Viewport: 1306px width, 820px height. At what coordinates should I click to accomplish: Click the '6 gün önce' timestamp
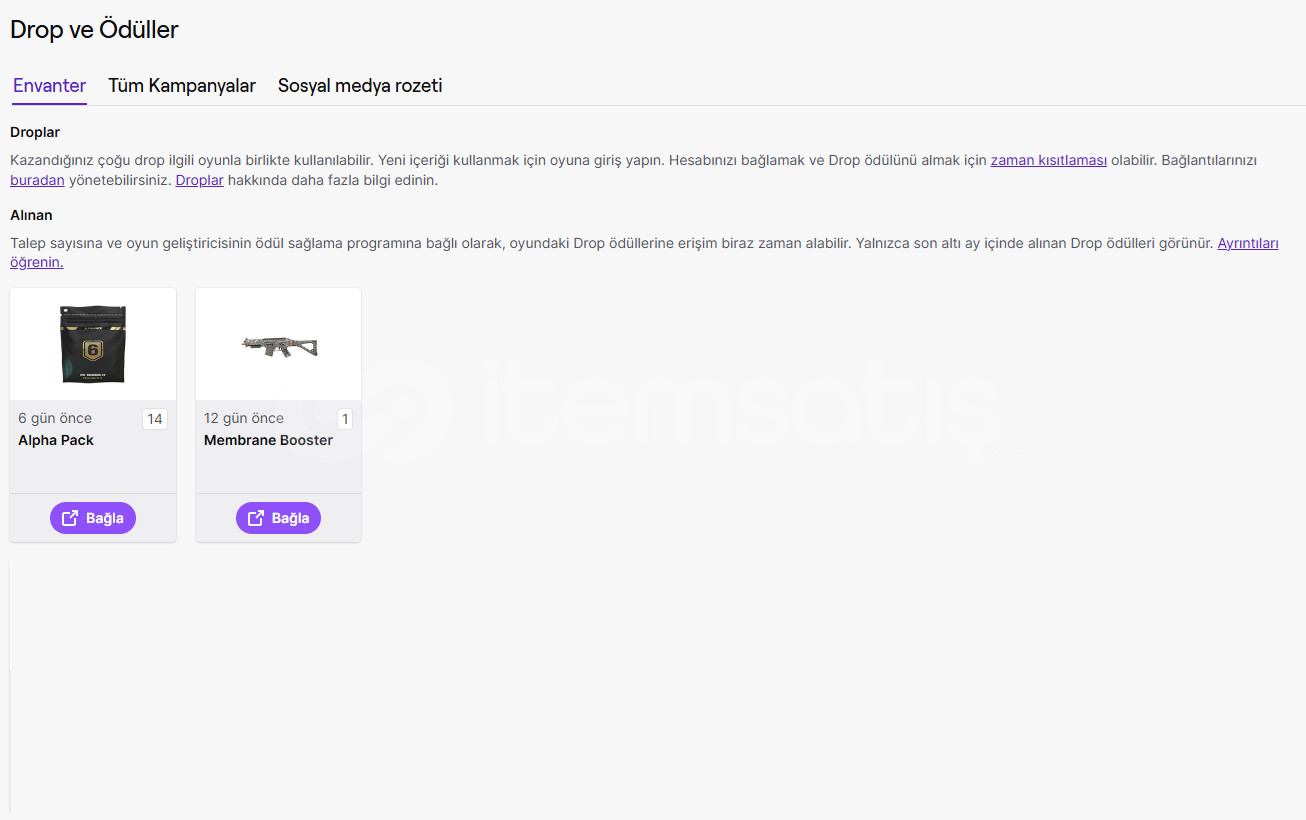coord(55,418)
